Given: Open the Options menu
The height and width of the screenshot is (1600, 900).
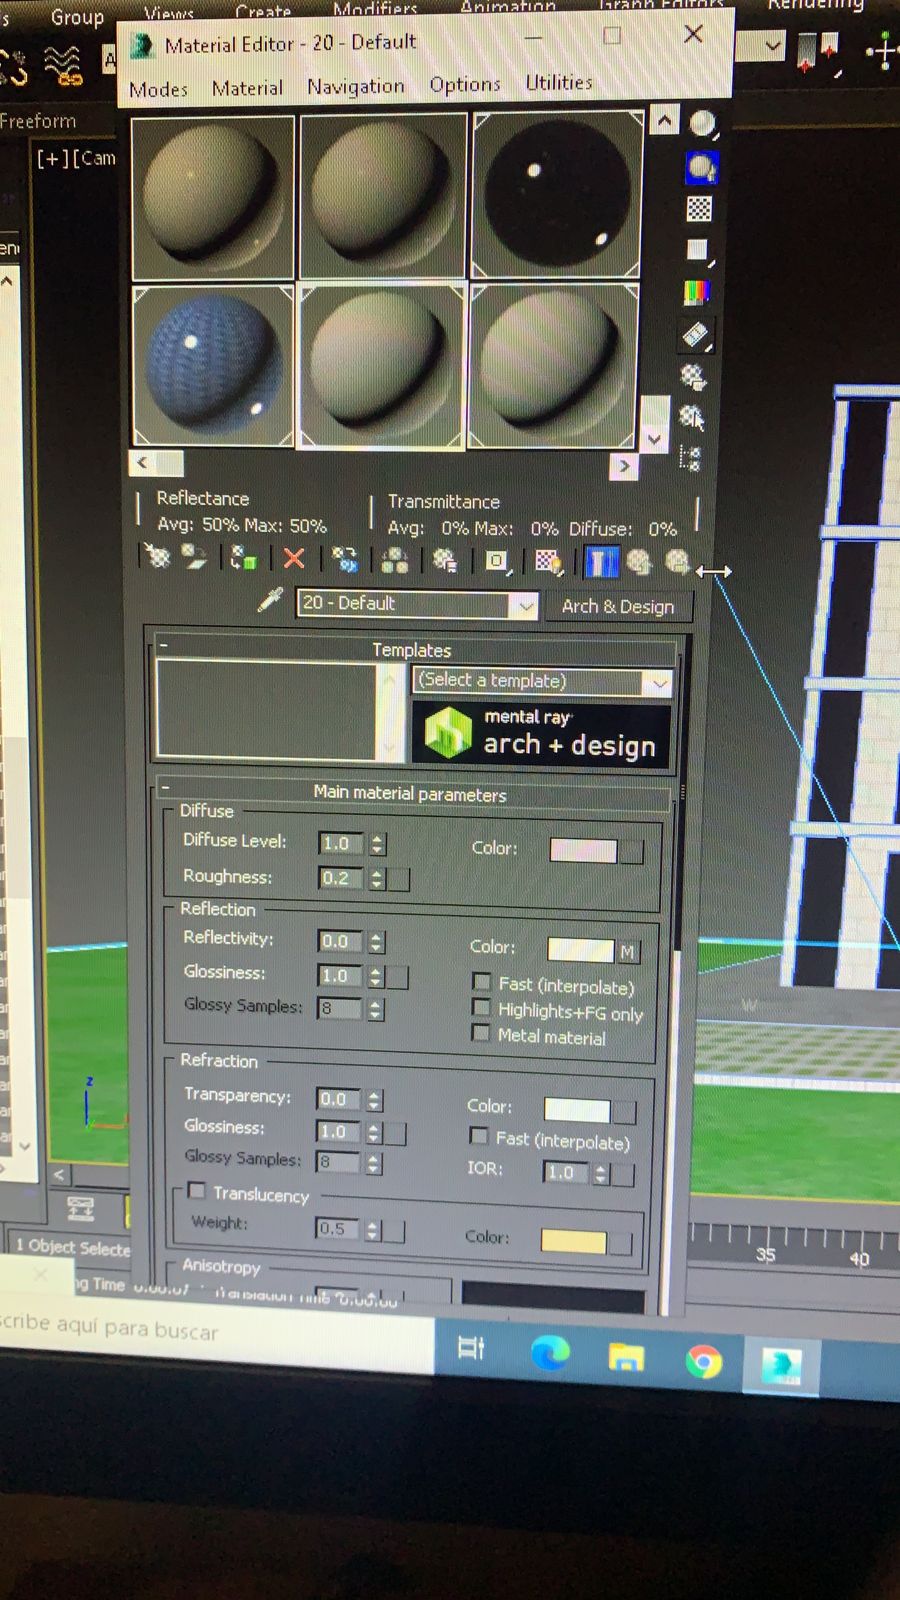Looking at the screenshot, I should [x=465, y=84].
